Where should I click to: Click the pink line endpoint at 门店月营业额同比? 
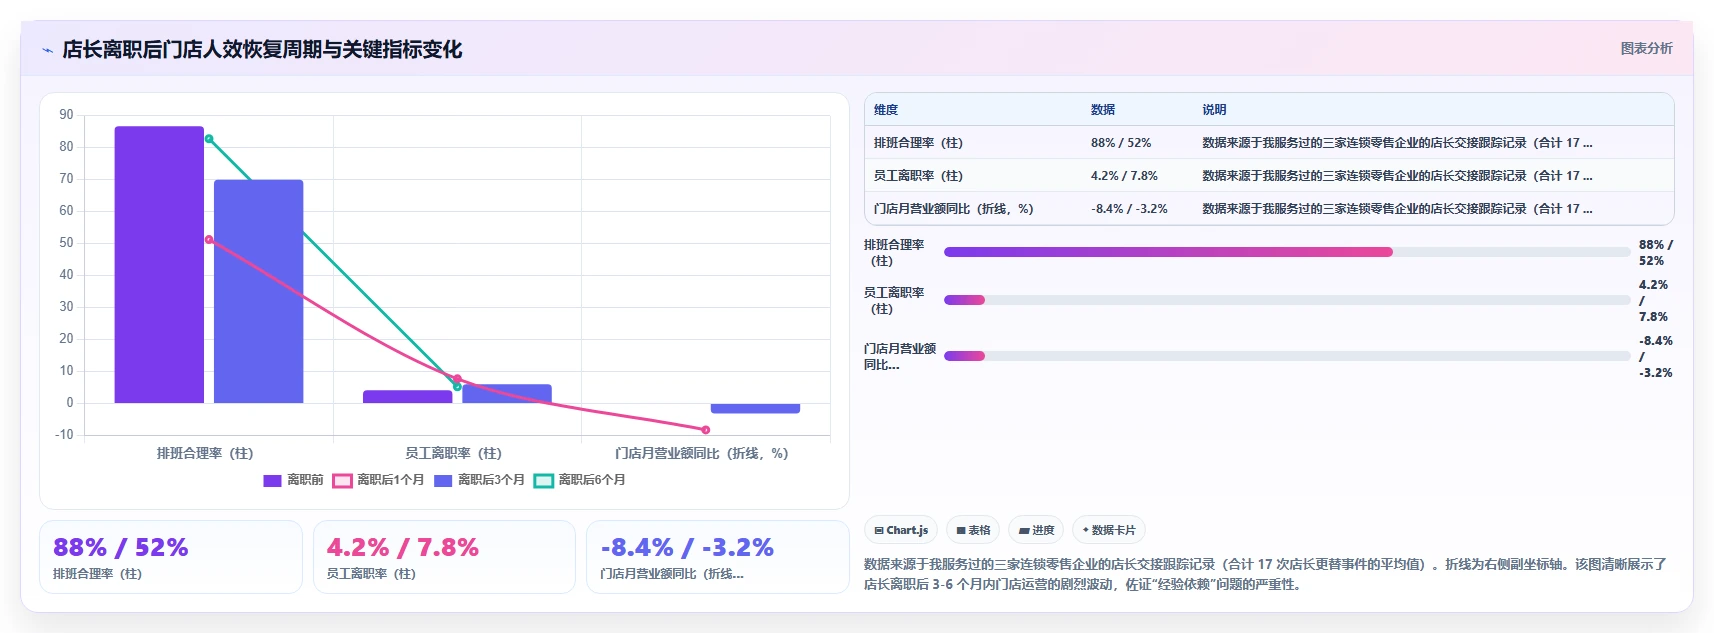coord(706,430)
